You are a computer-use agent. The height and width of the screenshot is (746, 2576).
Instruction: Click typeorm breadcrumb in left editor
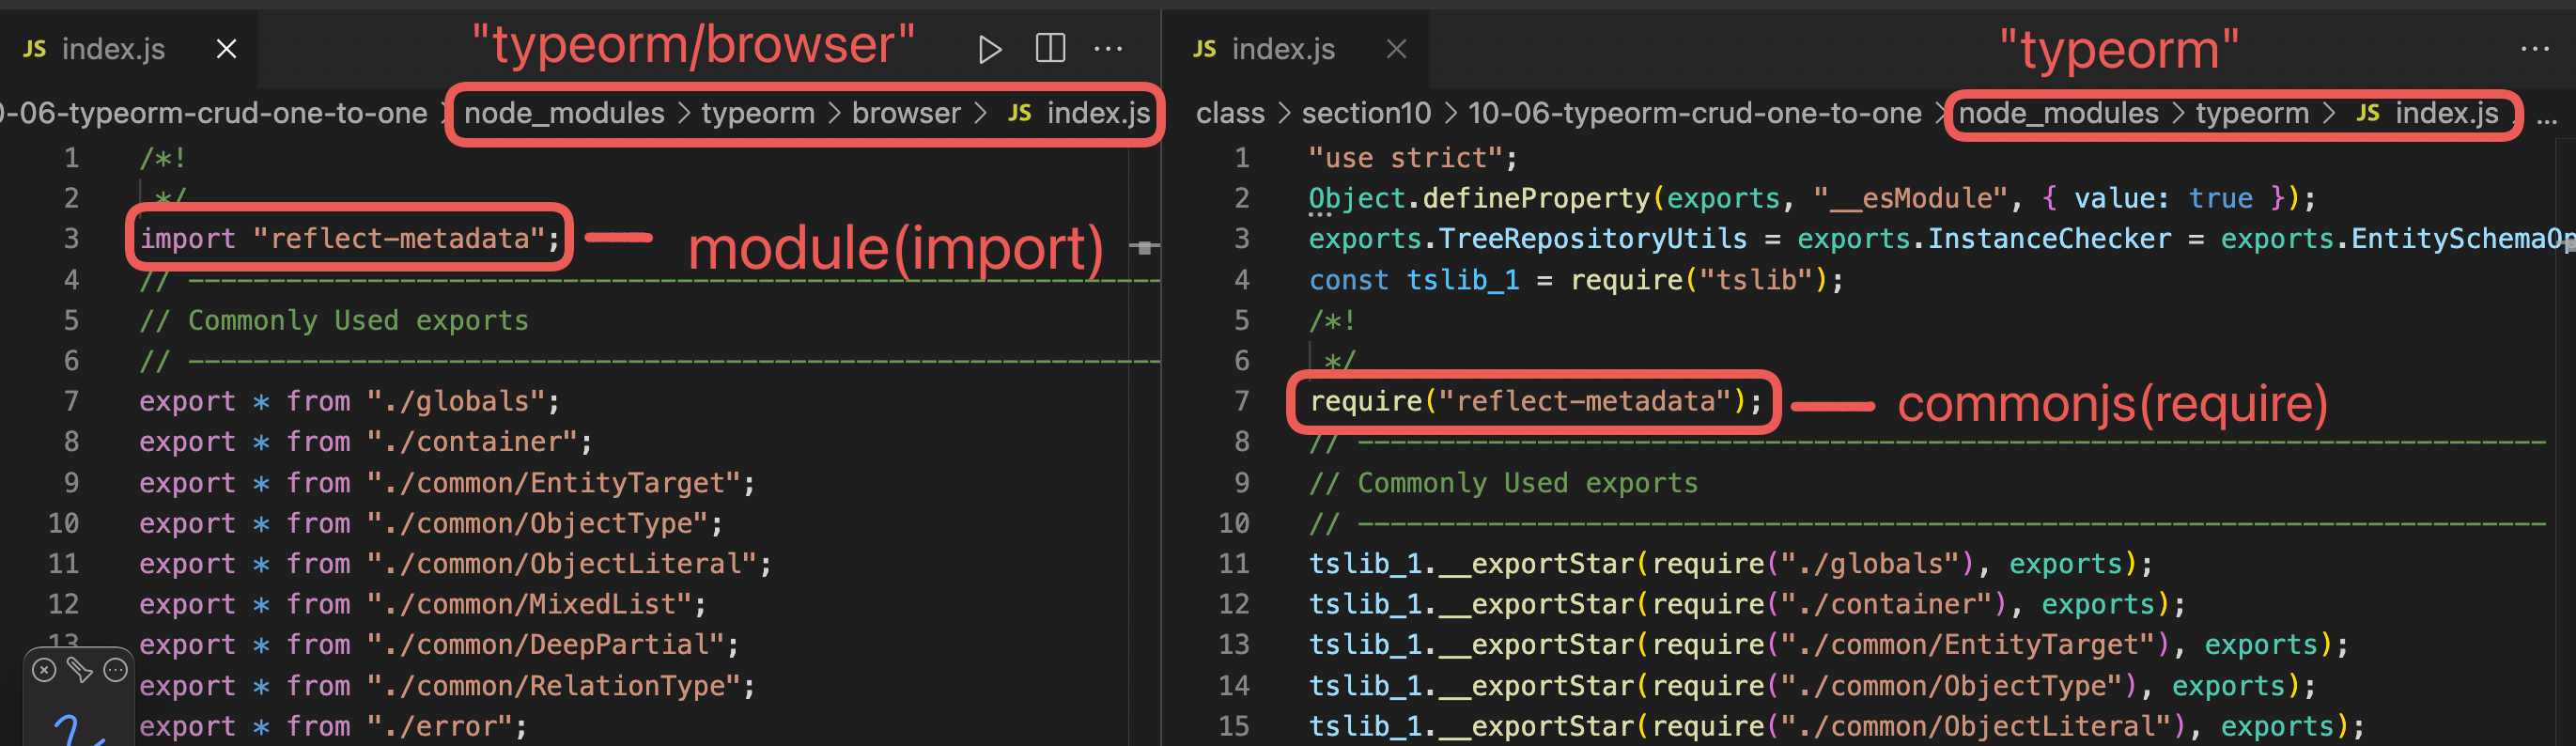click(758, 113)
